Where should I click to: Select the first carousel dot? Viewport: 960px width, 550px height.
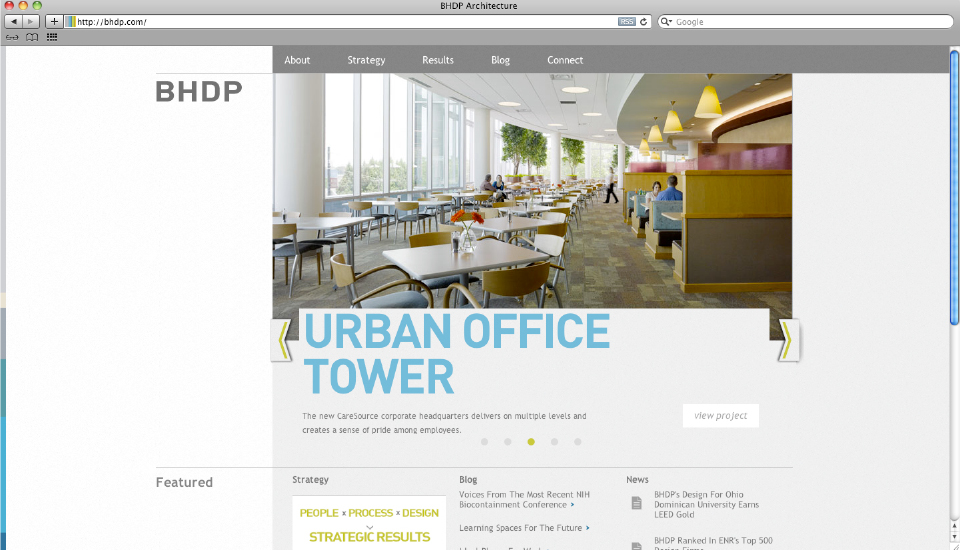pos(484,441)
